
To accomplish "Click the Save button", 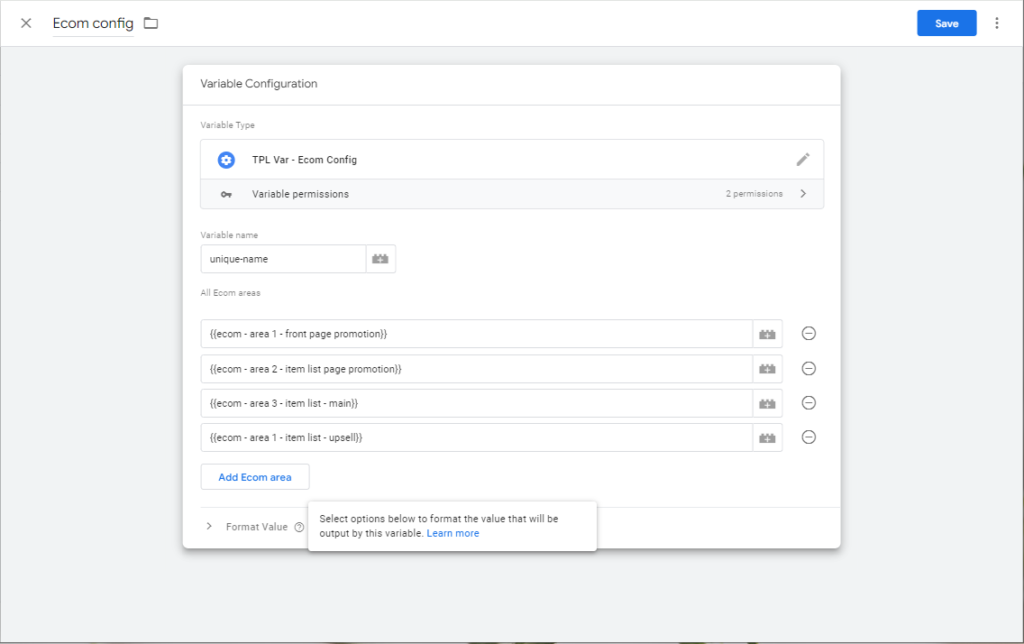I will (946, 23).
